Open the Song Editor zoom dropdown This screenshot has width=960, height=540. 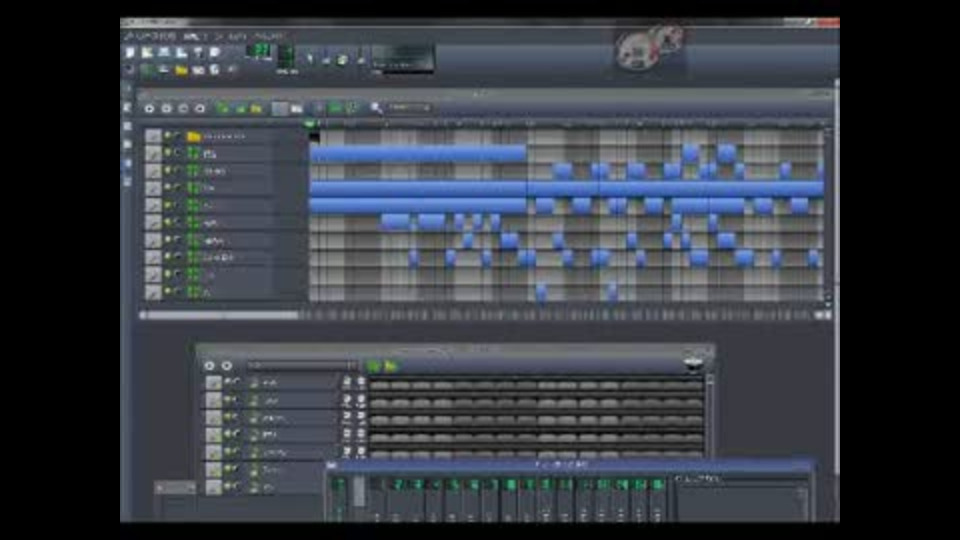(x=410, y=108)
